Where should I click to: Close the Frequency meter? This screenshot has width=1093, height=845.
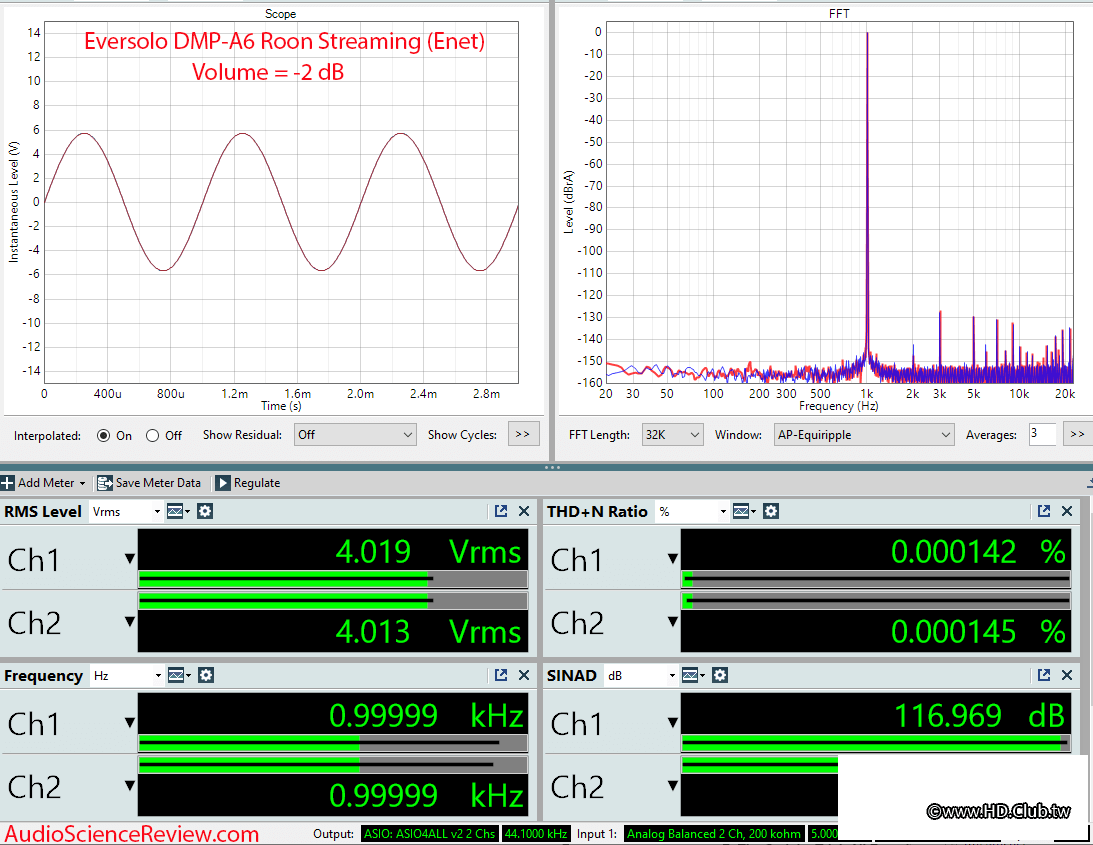524,675
